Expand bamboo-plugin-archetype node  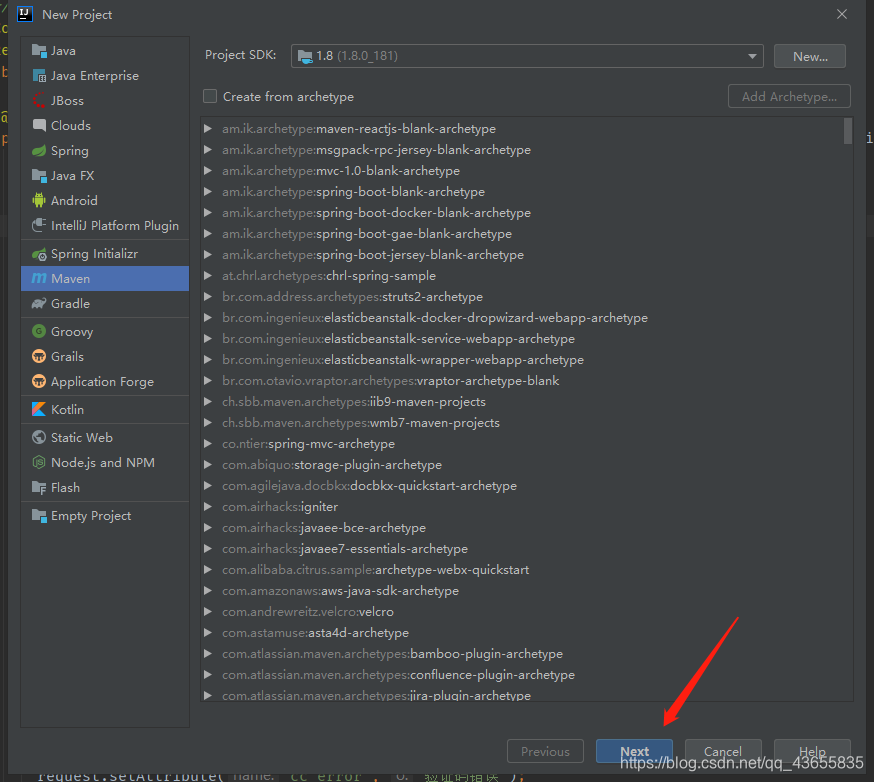(x=208, y=654)
